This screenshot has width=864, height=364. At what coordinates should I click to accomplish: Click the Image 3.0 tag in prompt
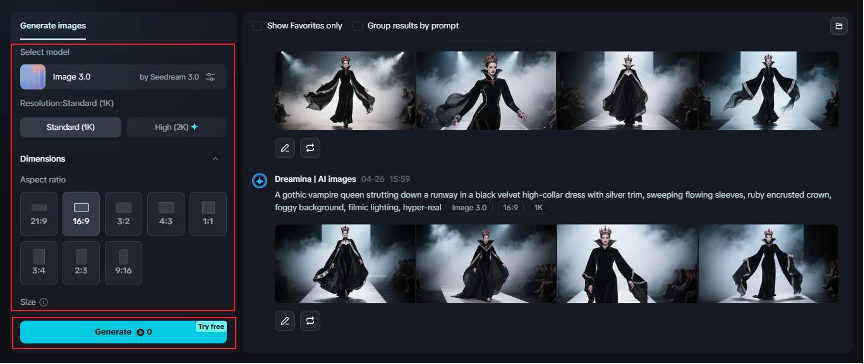468,208
